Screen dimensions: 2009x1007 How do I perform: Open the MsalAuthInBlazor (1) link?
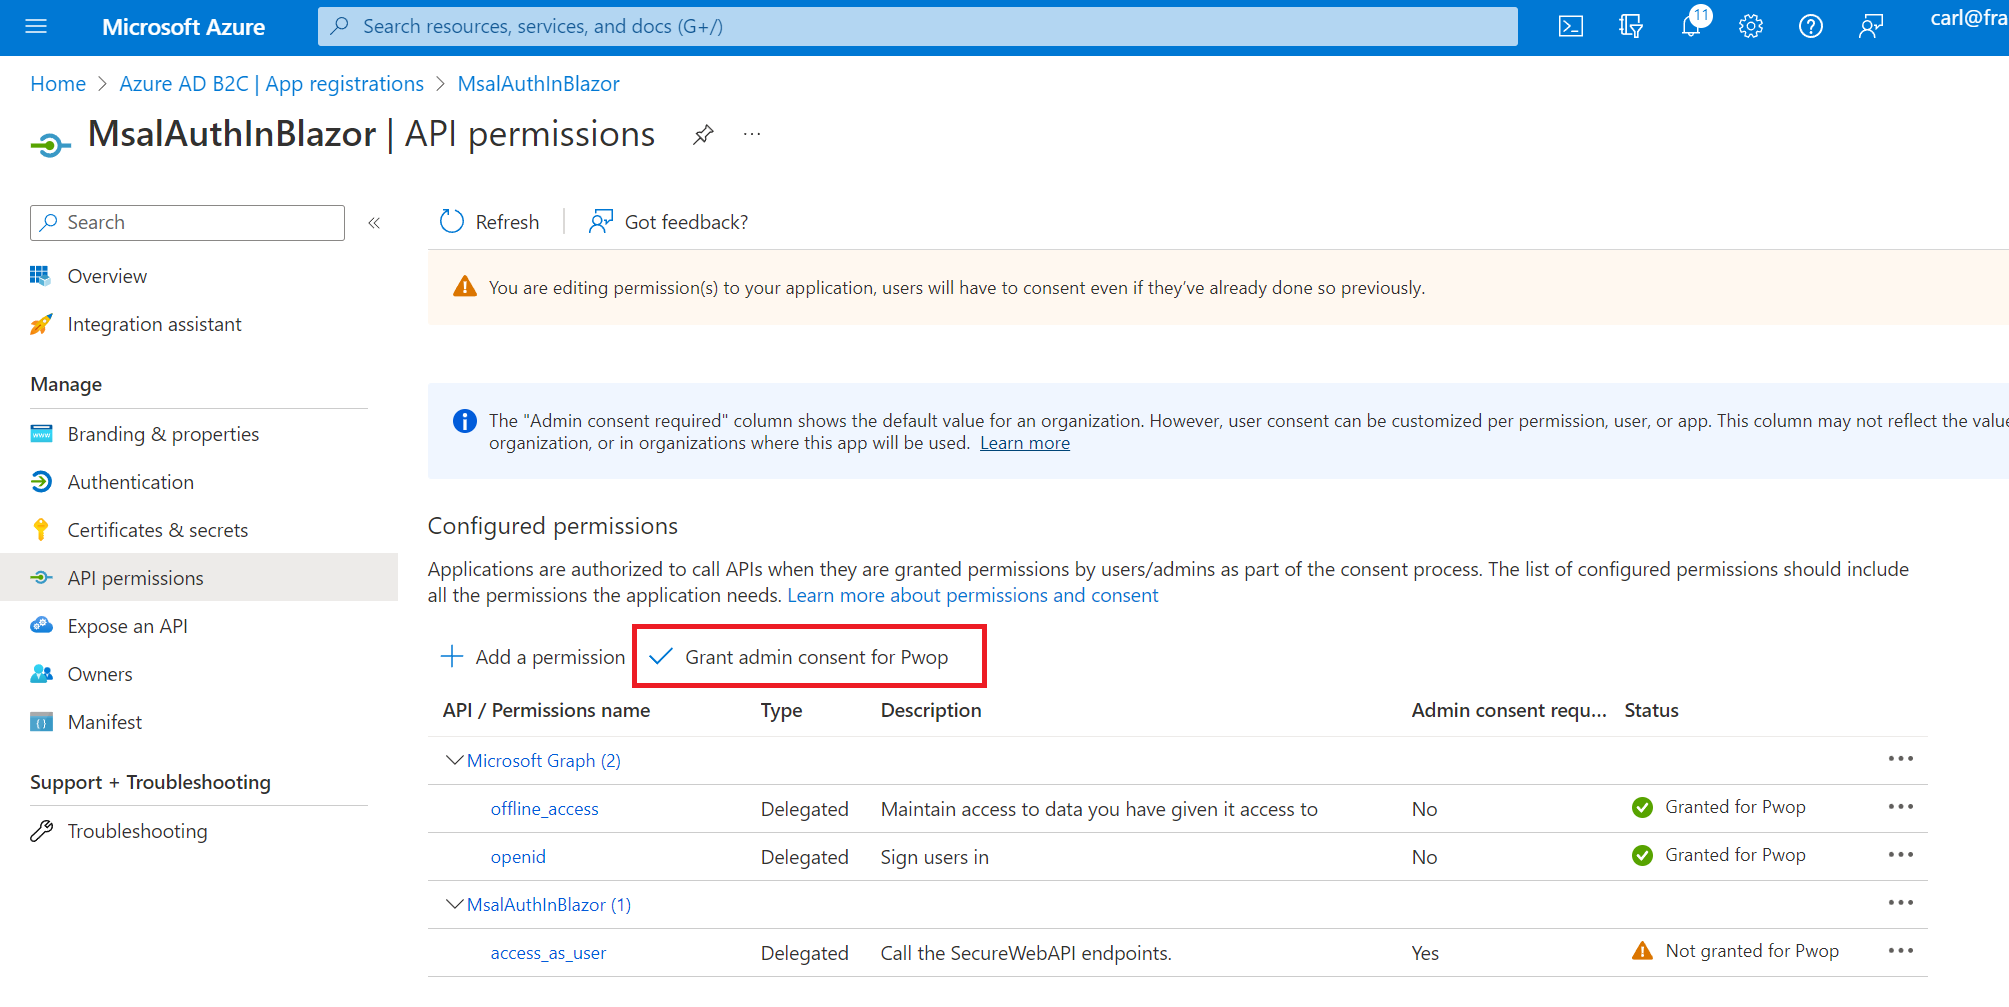[x=549, y=904]
